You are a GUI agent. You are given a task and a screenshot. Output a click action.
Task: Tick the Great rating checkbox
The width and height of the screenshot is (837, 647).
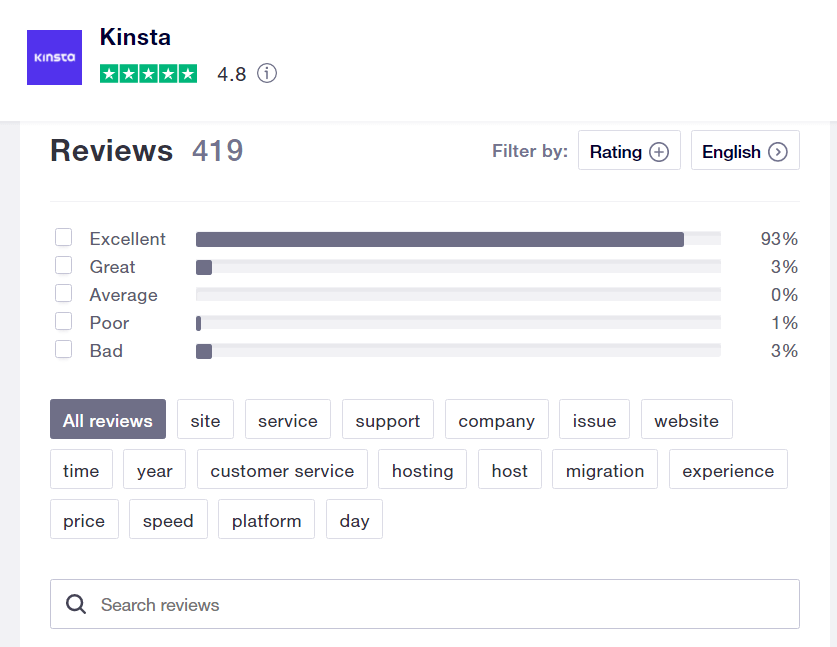pos(64,265)
